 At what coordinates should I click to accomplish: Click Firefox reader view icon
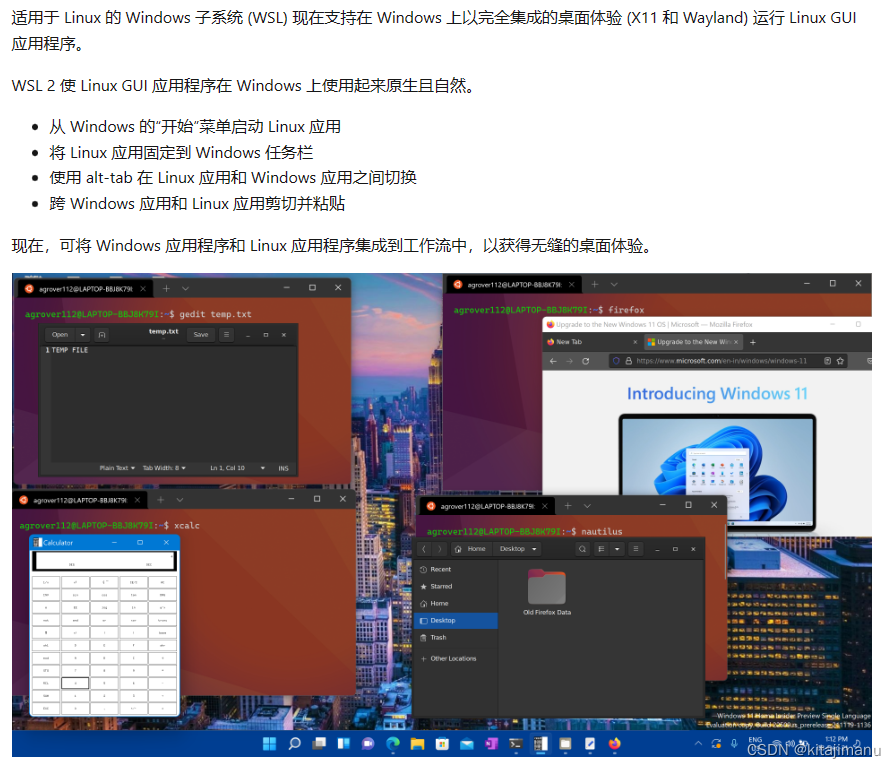[x=827, y=361]
